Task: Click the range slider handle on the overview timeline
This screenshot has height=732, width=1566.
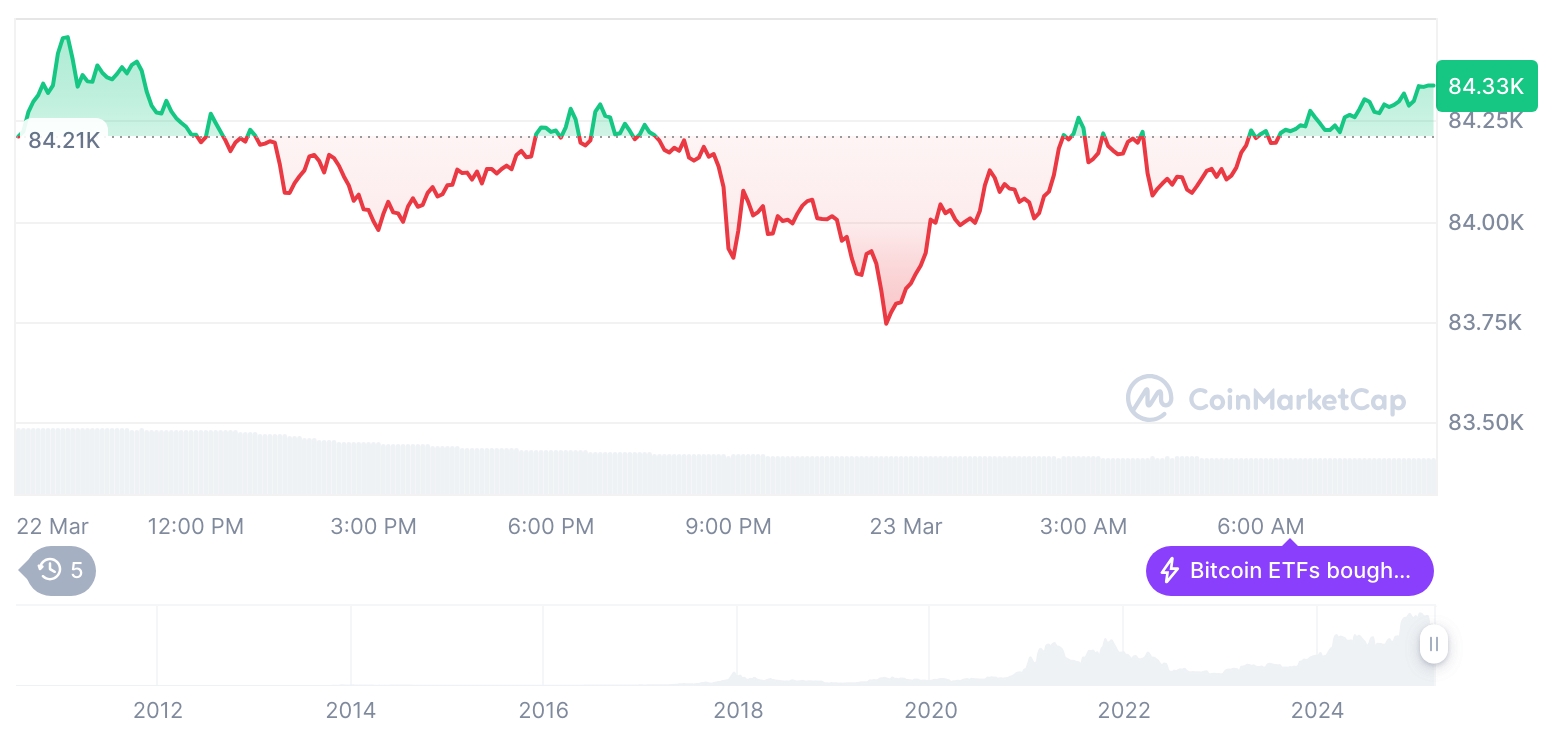Action: (1433, 644)
